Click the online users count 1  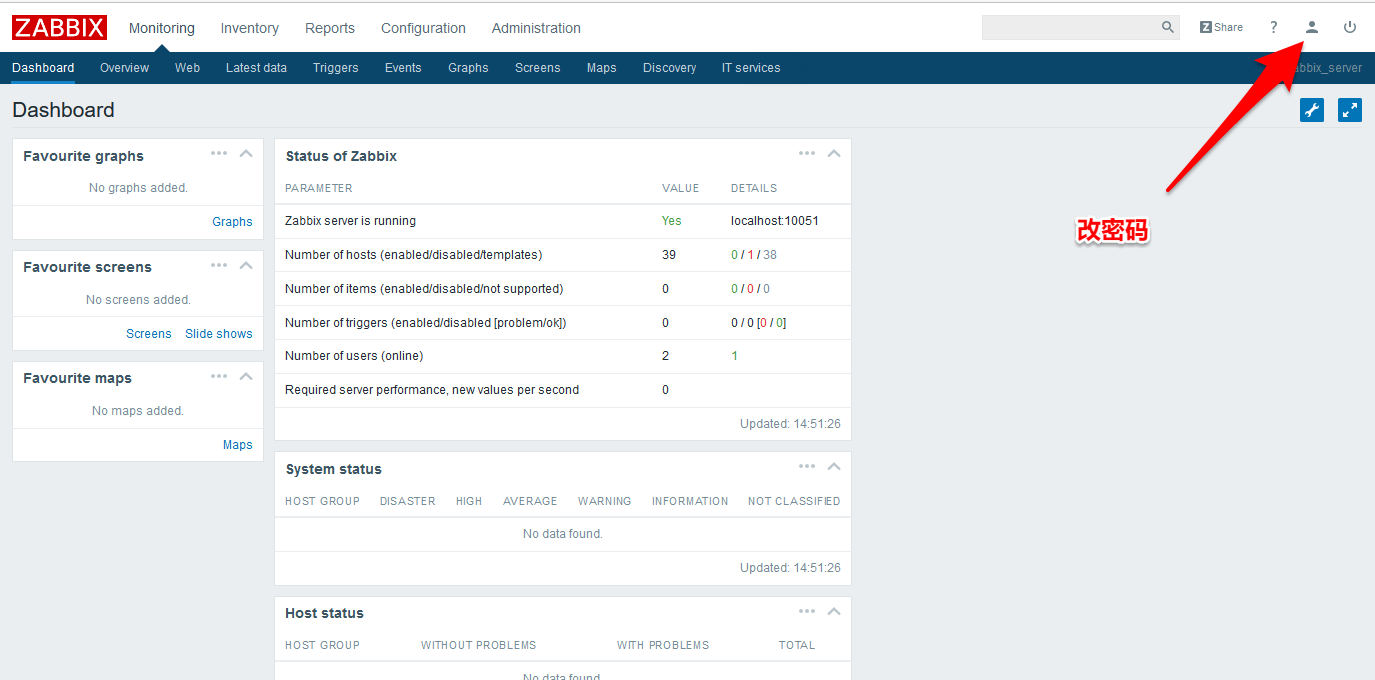coord(735,356)
